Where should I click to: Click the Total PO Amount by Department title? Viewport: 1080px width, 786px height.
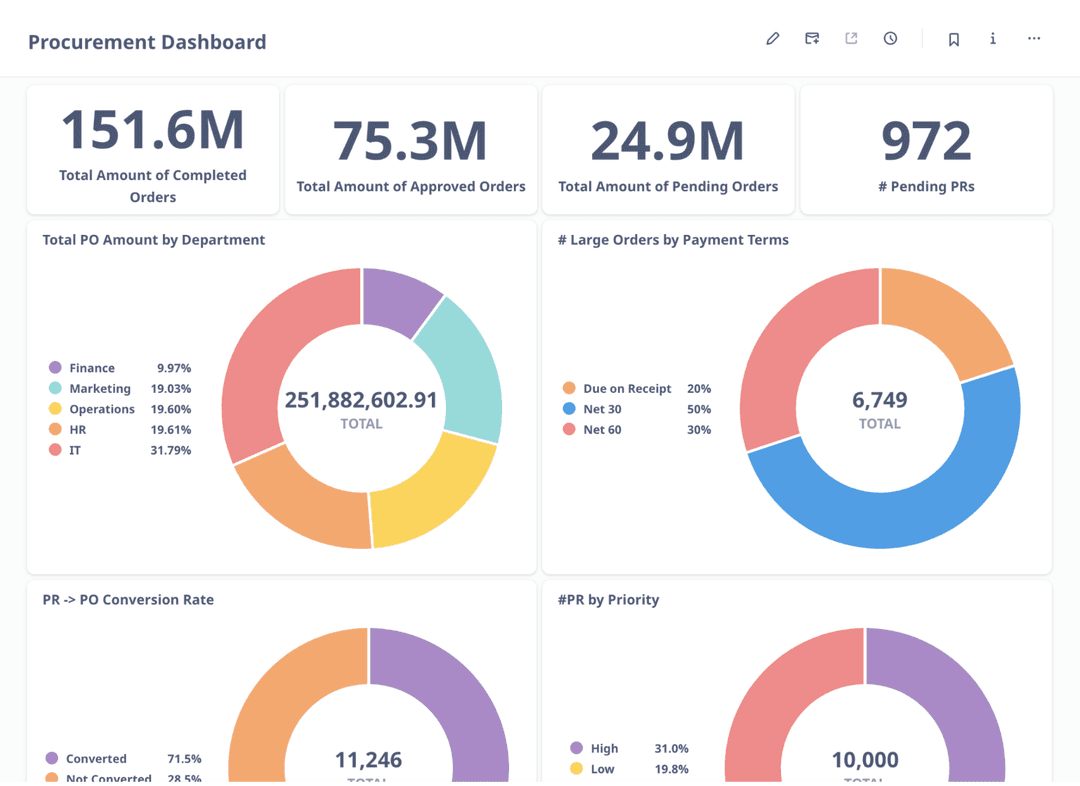point(154,240)
